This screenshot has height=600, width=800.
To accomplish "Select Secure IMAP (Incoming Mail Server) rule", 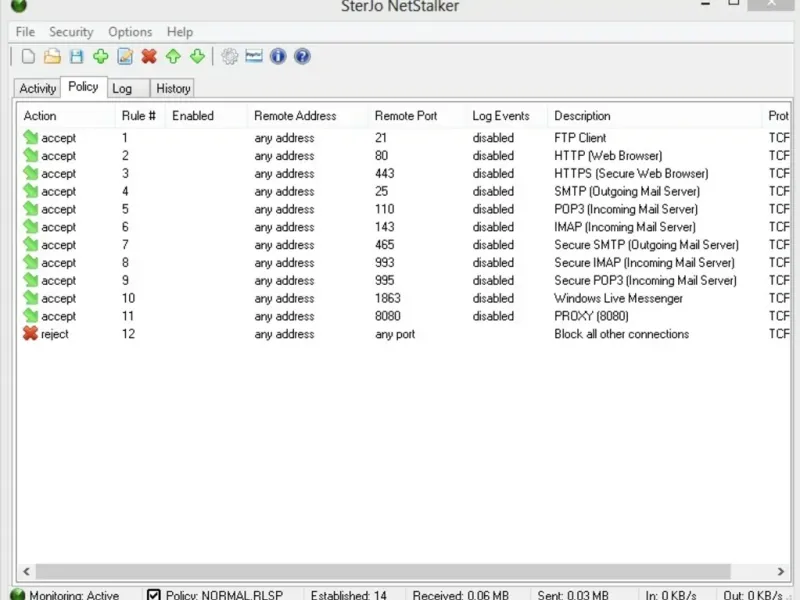I will click(x=644, y=263).
